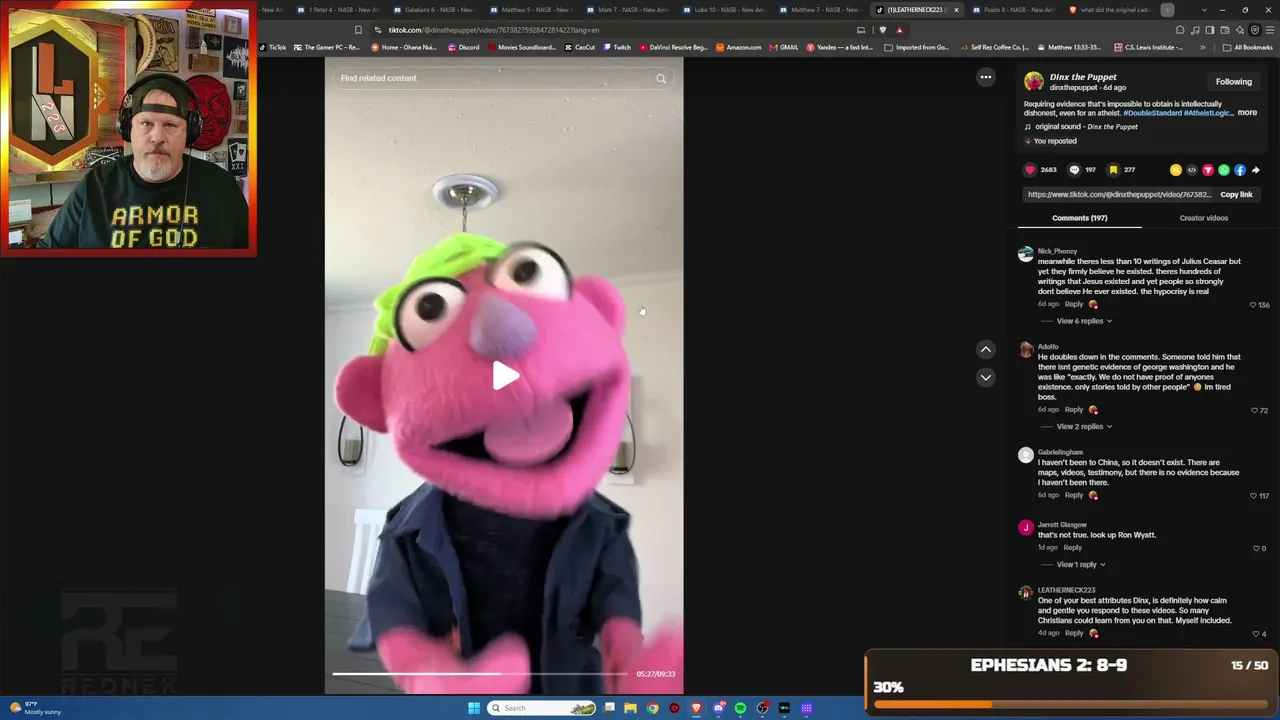This screenshot has height=720, width=1280.
Task: Open the #DoubleStandard hashtag
Action: tap(1152, 113)
